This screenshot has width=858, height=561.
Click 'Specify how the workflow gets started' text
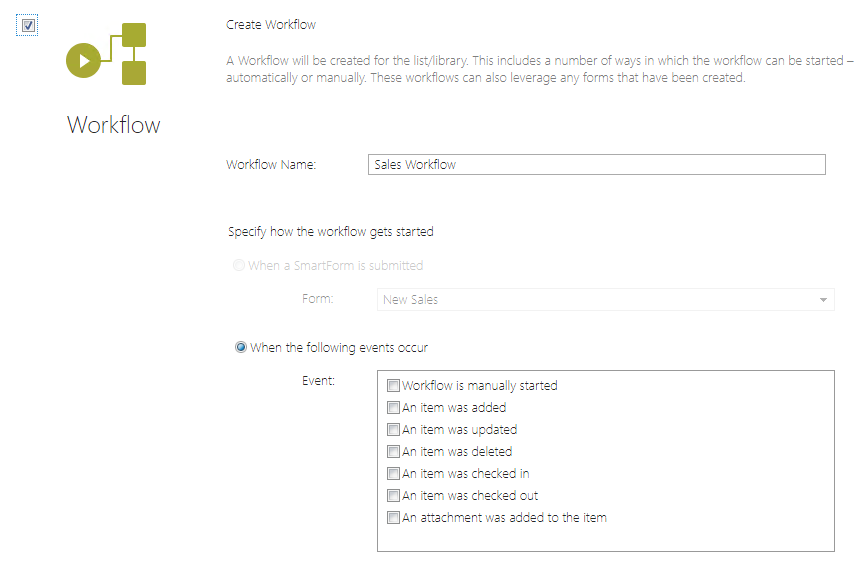coord(331,232)
